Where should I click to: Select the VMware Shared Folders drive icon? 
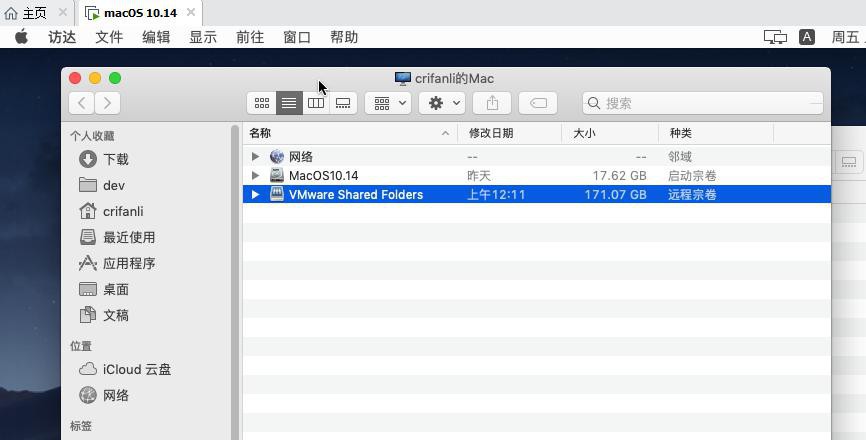(277, 194)
